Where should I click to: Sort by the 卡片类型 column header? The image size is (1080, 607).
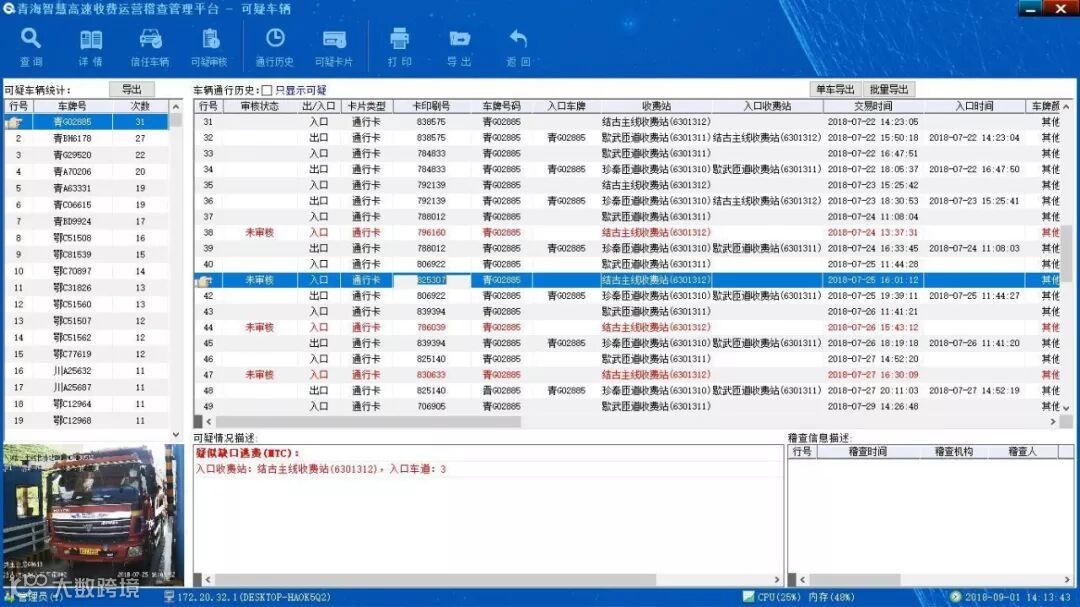pos(366,106)
